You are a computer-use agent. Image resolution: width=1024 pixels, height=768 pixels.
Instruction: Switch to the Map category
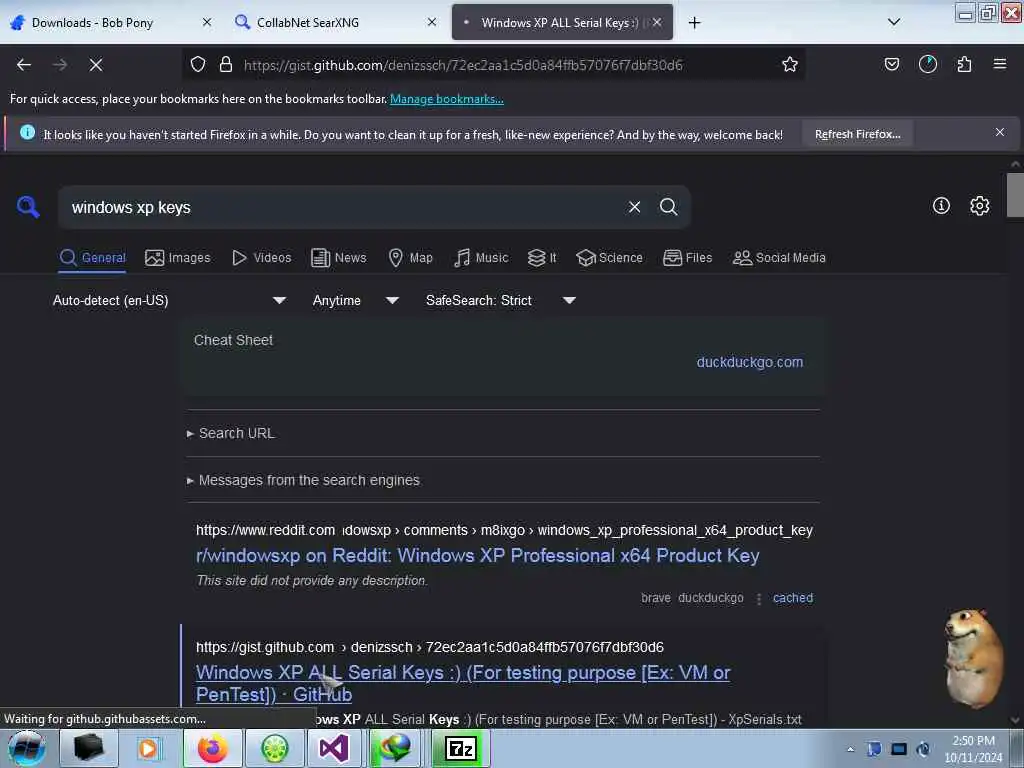(x=411, y=257)
